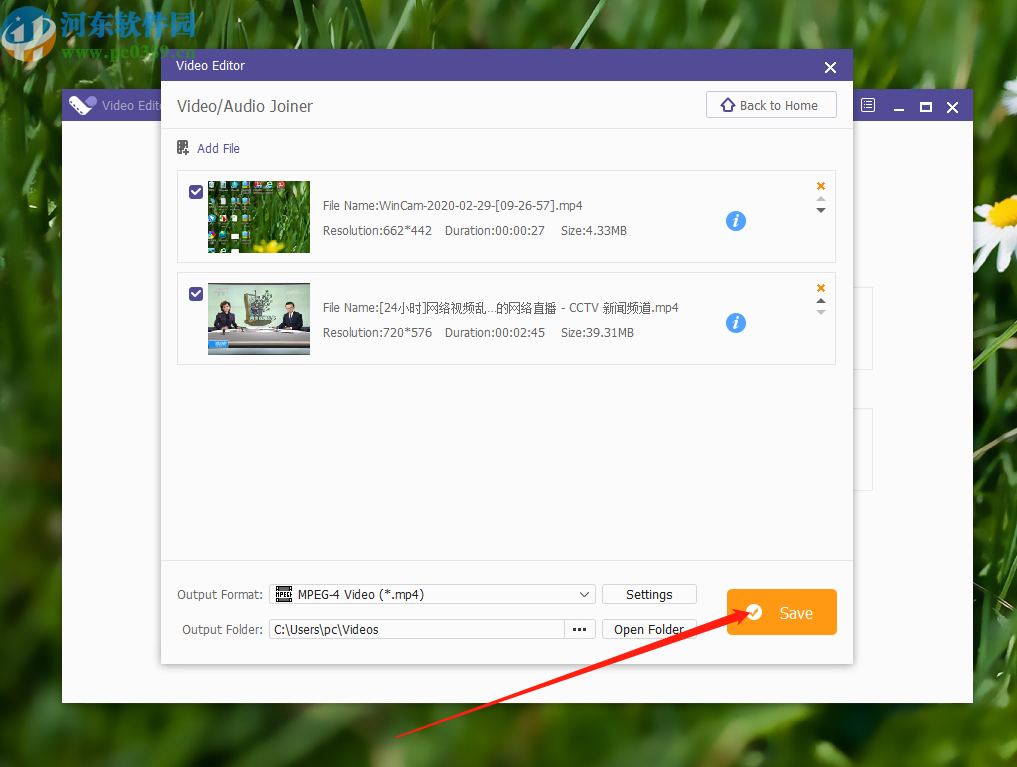Viewport: 1017px width, 767px height.
Task: Click the Video Editor heart logo
Action: click(81, 105)
